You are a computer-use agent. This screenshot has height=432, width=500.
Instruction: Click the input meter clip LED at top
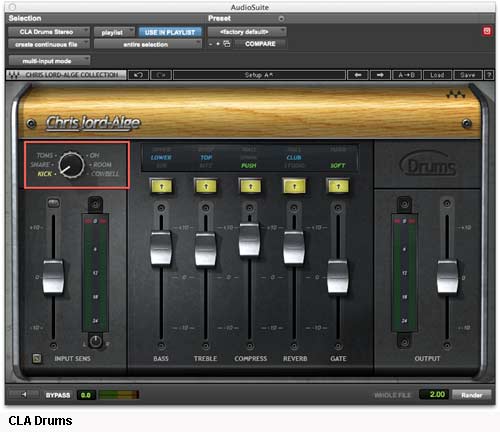(95, 221)
